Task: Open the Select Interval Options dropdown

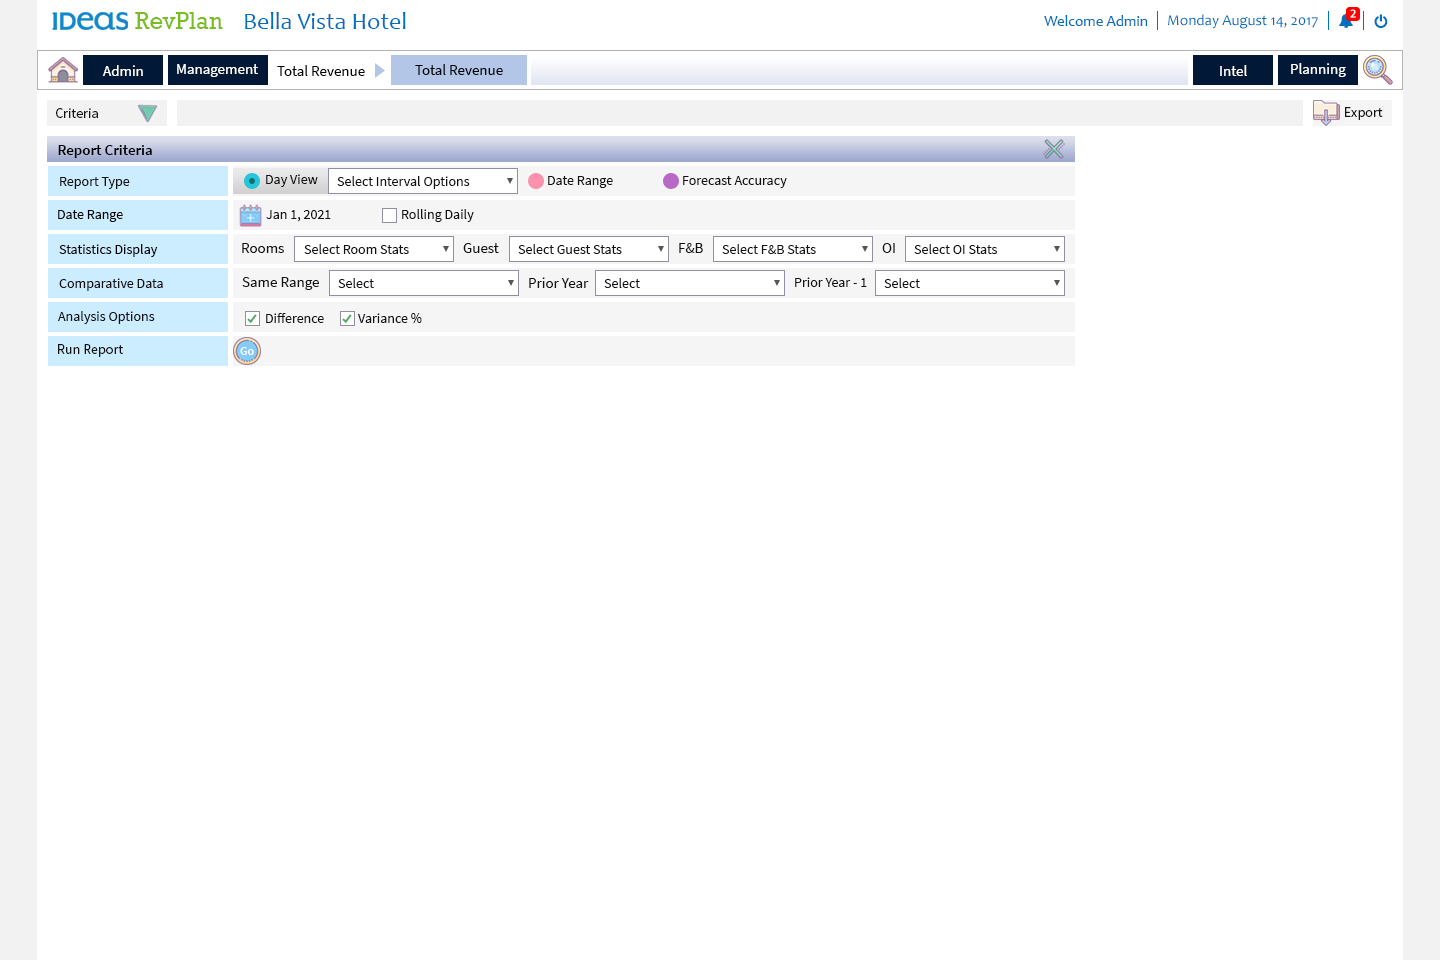Action: pyautogui.click(x=423, y=181)
